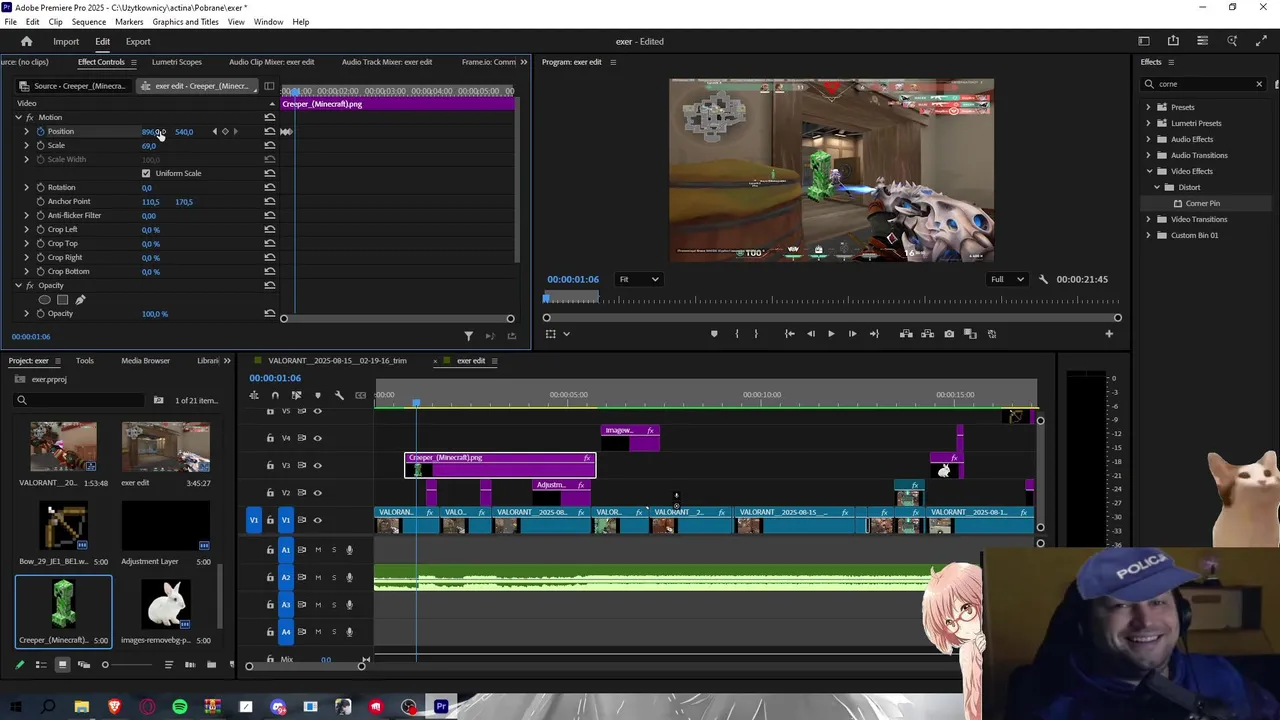Toggle the Uniform Scale checkbox

146,173
